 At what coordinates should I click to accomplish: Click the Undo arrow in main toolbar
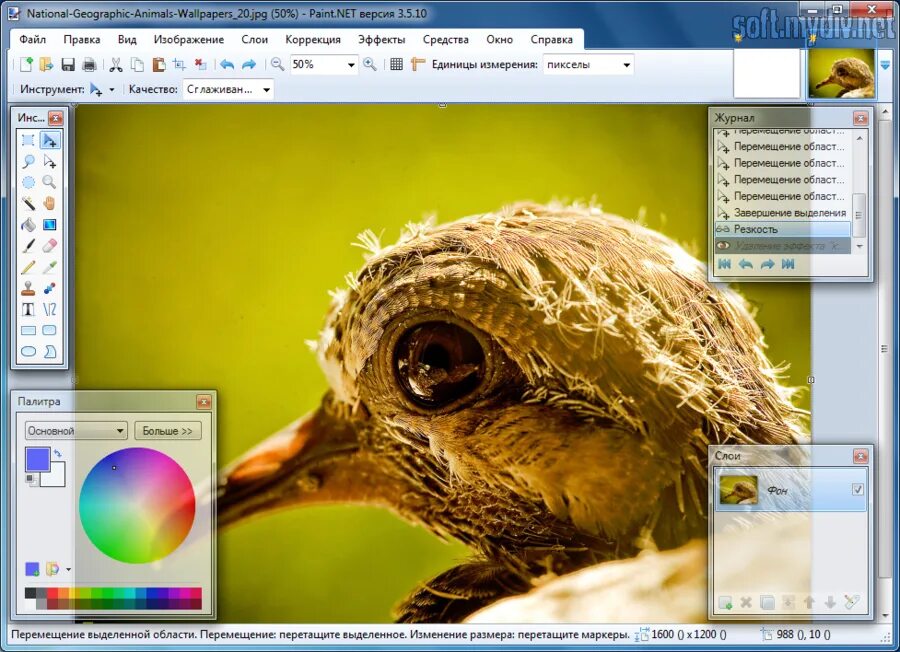click(x=227, y=64)
